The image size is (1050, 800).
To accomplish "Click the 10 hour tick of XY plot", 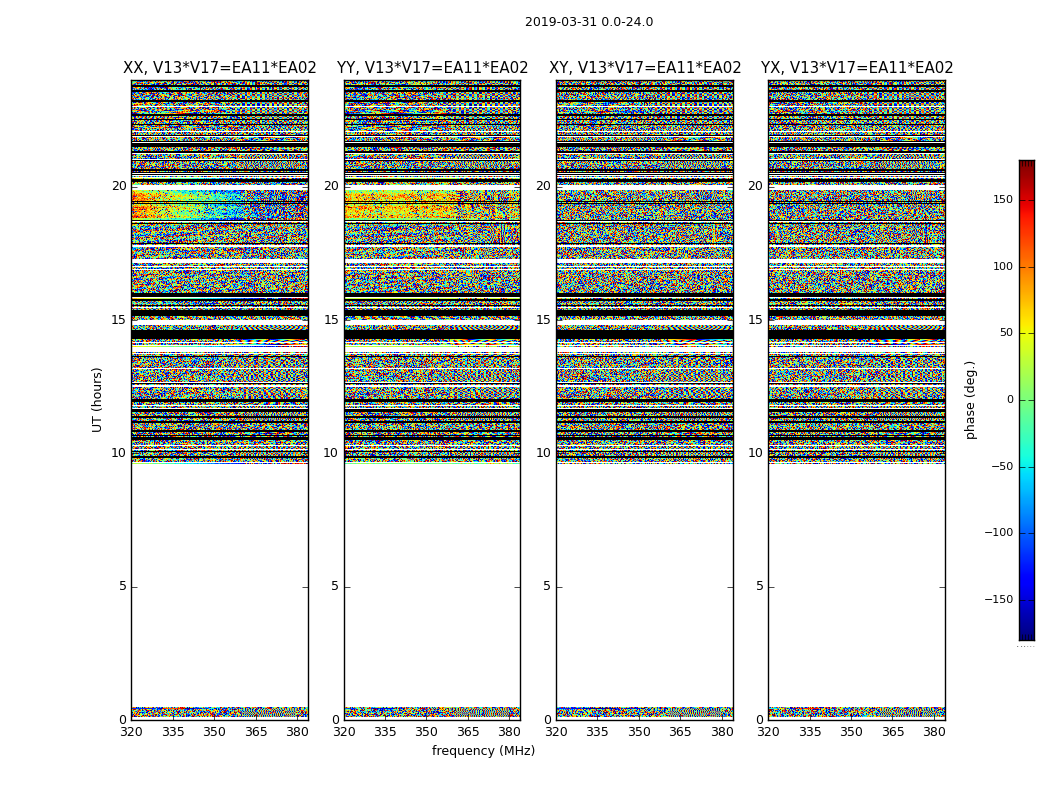I will (543, 453).
